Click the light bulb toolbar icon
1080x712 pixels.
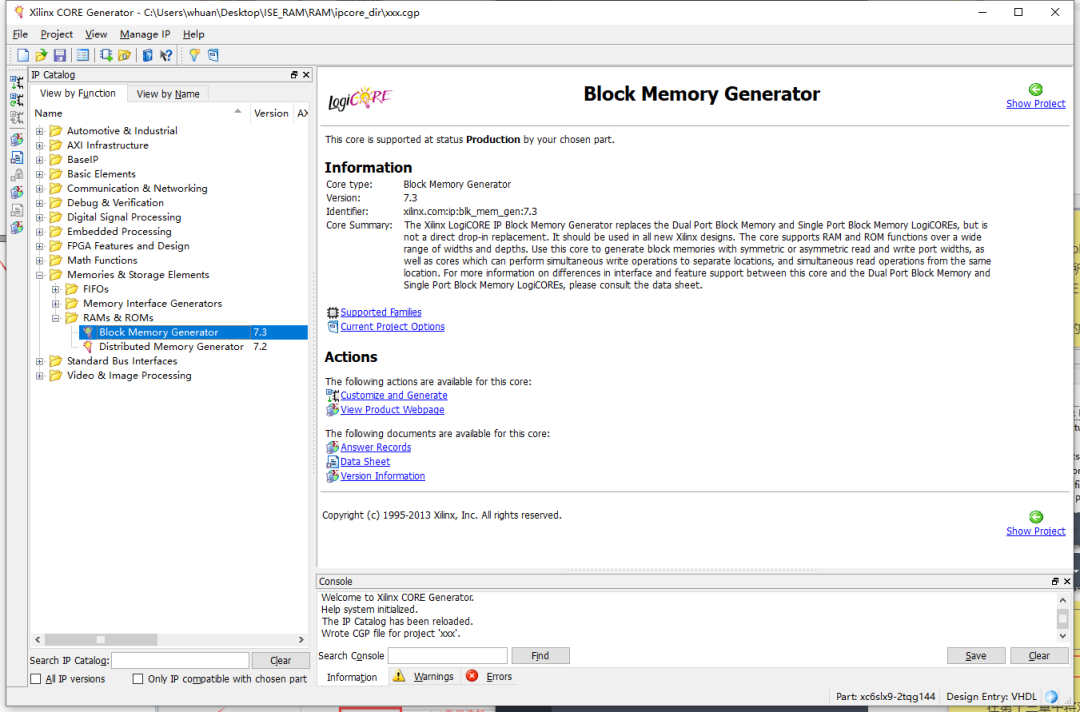point(194,56)
